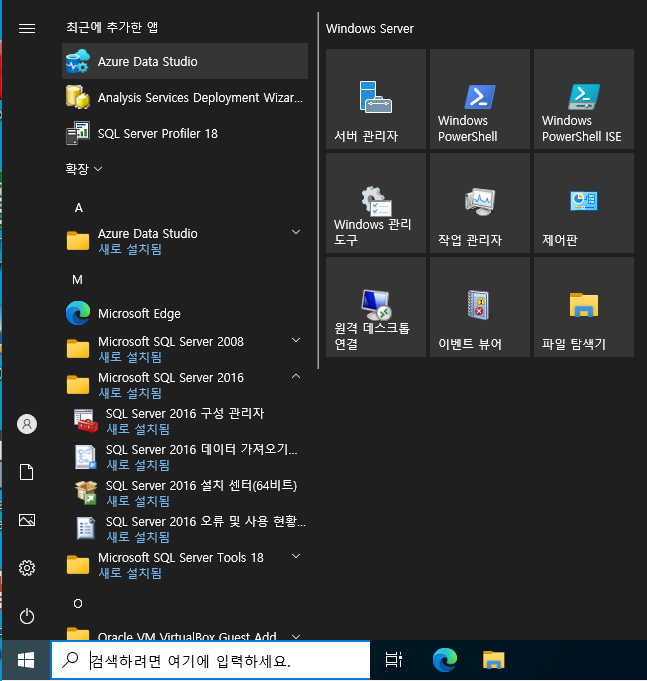Click the letter O index header
647x681 pixels.
[x=78, y=603]
